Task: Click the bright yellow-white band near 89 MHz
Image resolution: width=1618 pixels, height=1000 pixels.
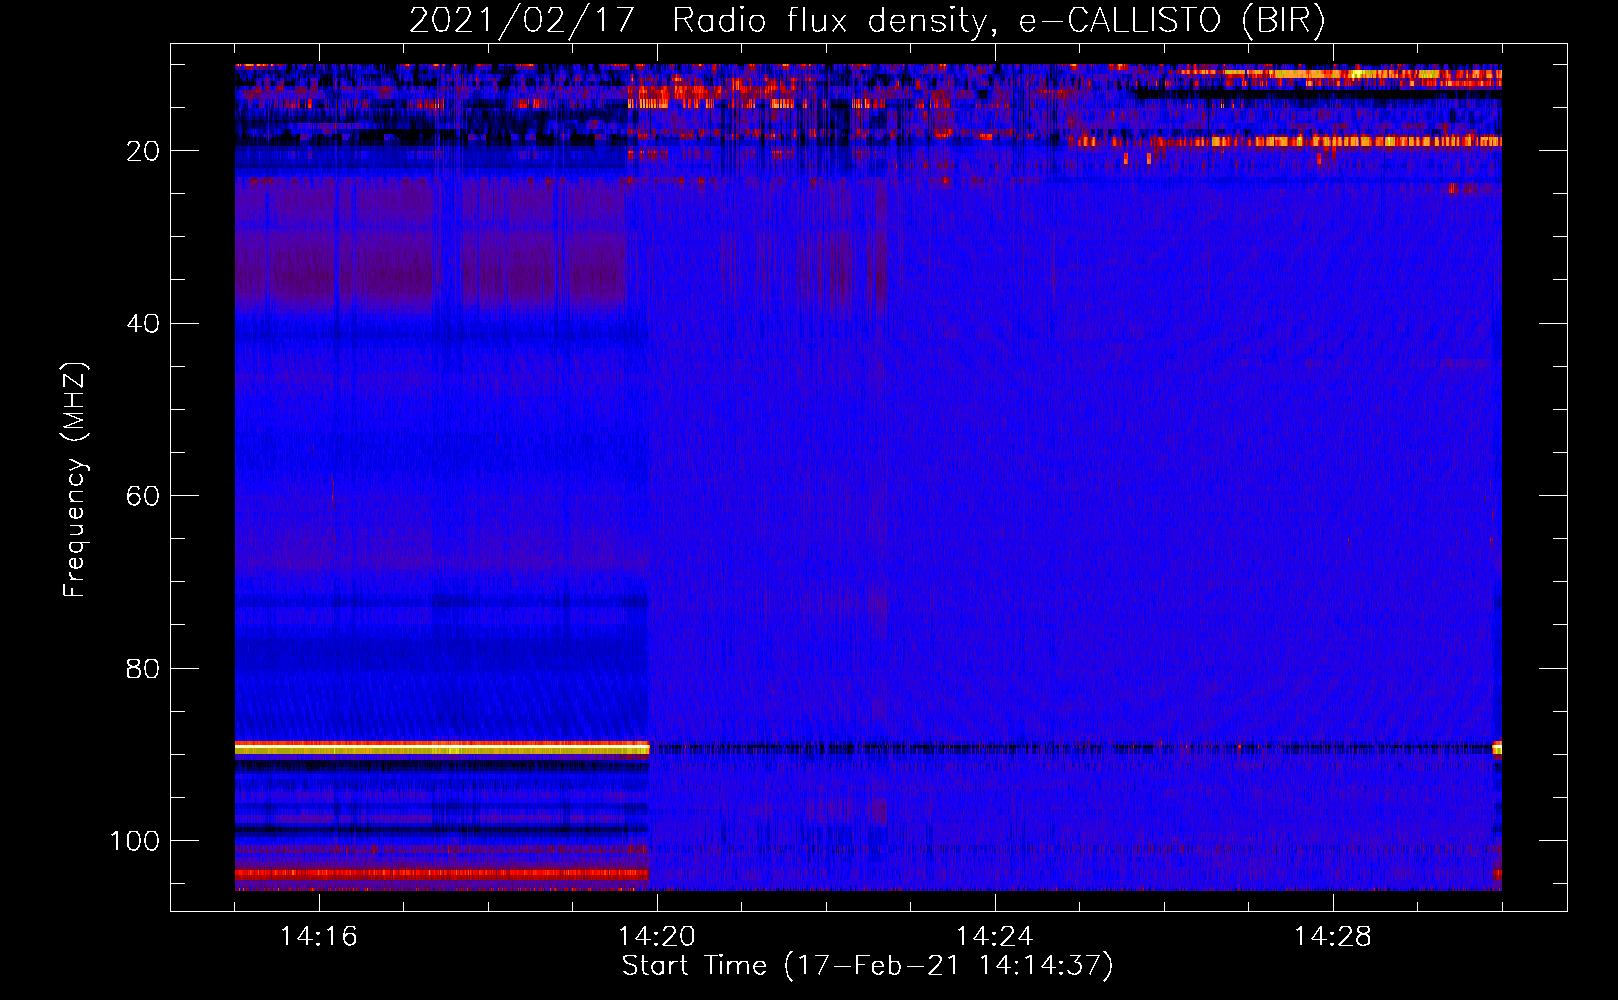Action: 442,748
